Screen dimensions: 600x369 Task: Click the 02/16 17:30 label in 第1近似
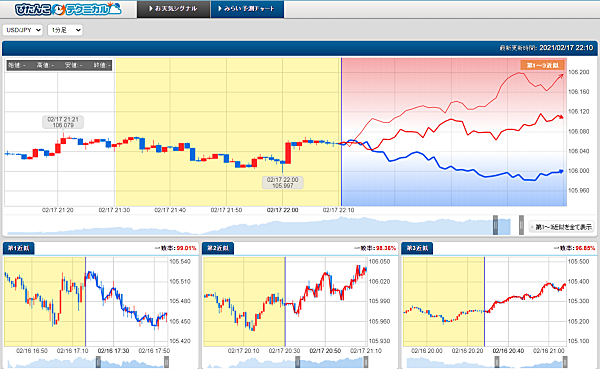(x=113, y=351)
